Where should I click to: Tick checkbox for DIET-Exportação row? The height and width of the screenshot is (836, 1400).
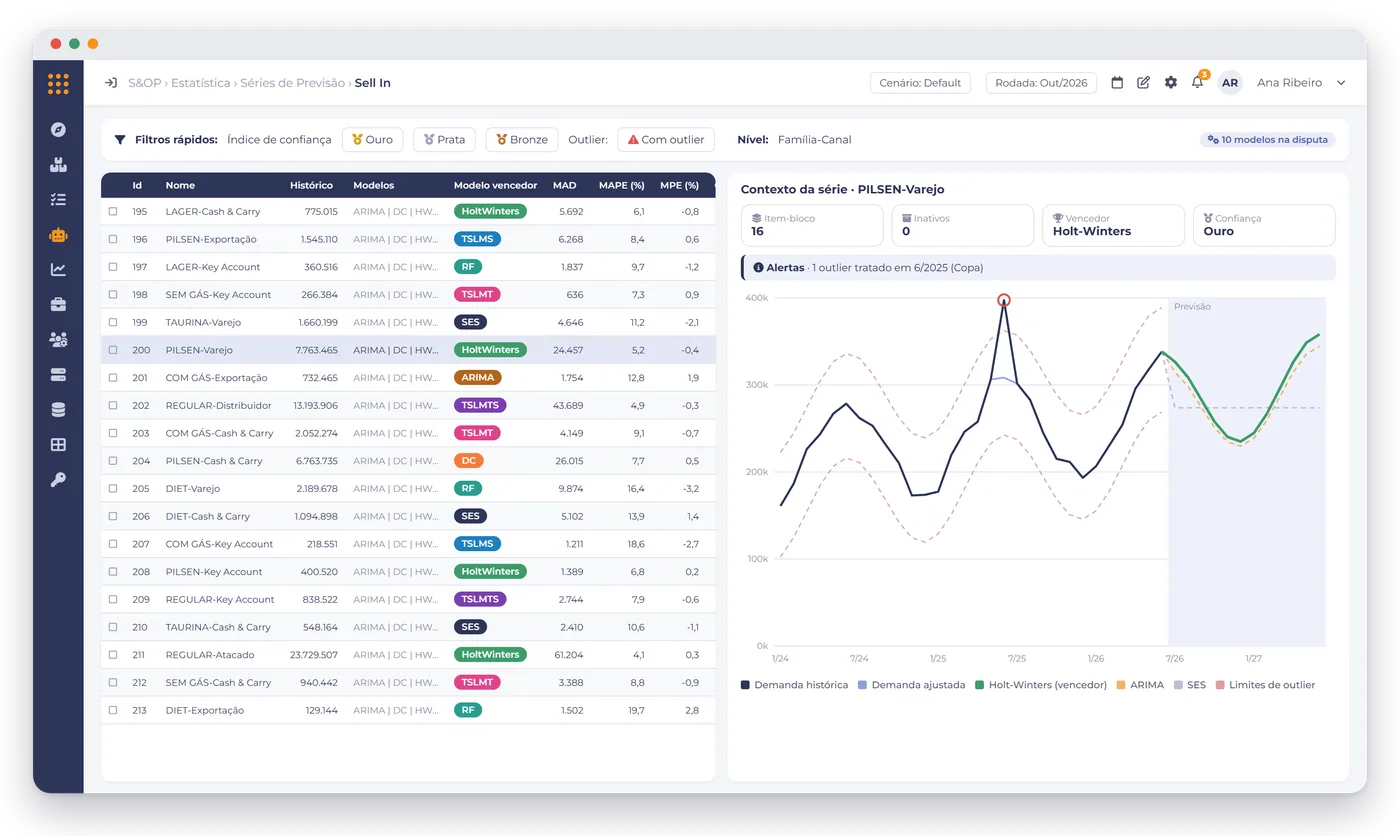click(x=113, y=710)
